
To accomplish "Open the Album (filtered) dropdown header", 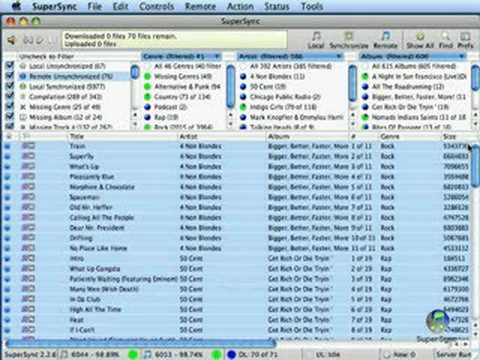I will 413,56.
